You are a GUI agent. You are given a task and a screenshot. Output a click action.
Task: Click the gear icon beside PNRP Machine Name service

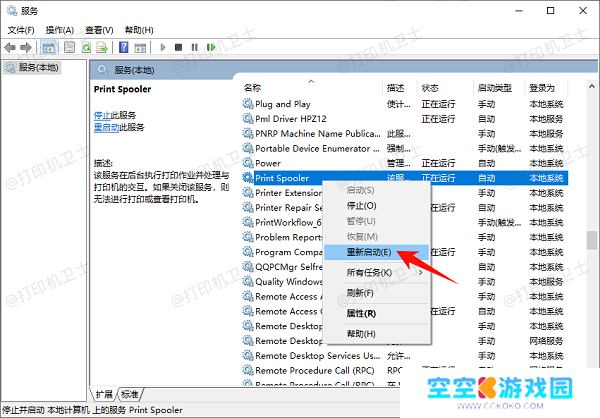click(x=248, y=134)
